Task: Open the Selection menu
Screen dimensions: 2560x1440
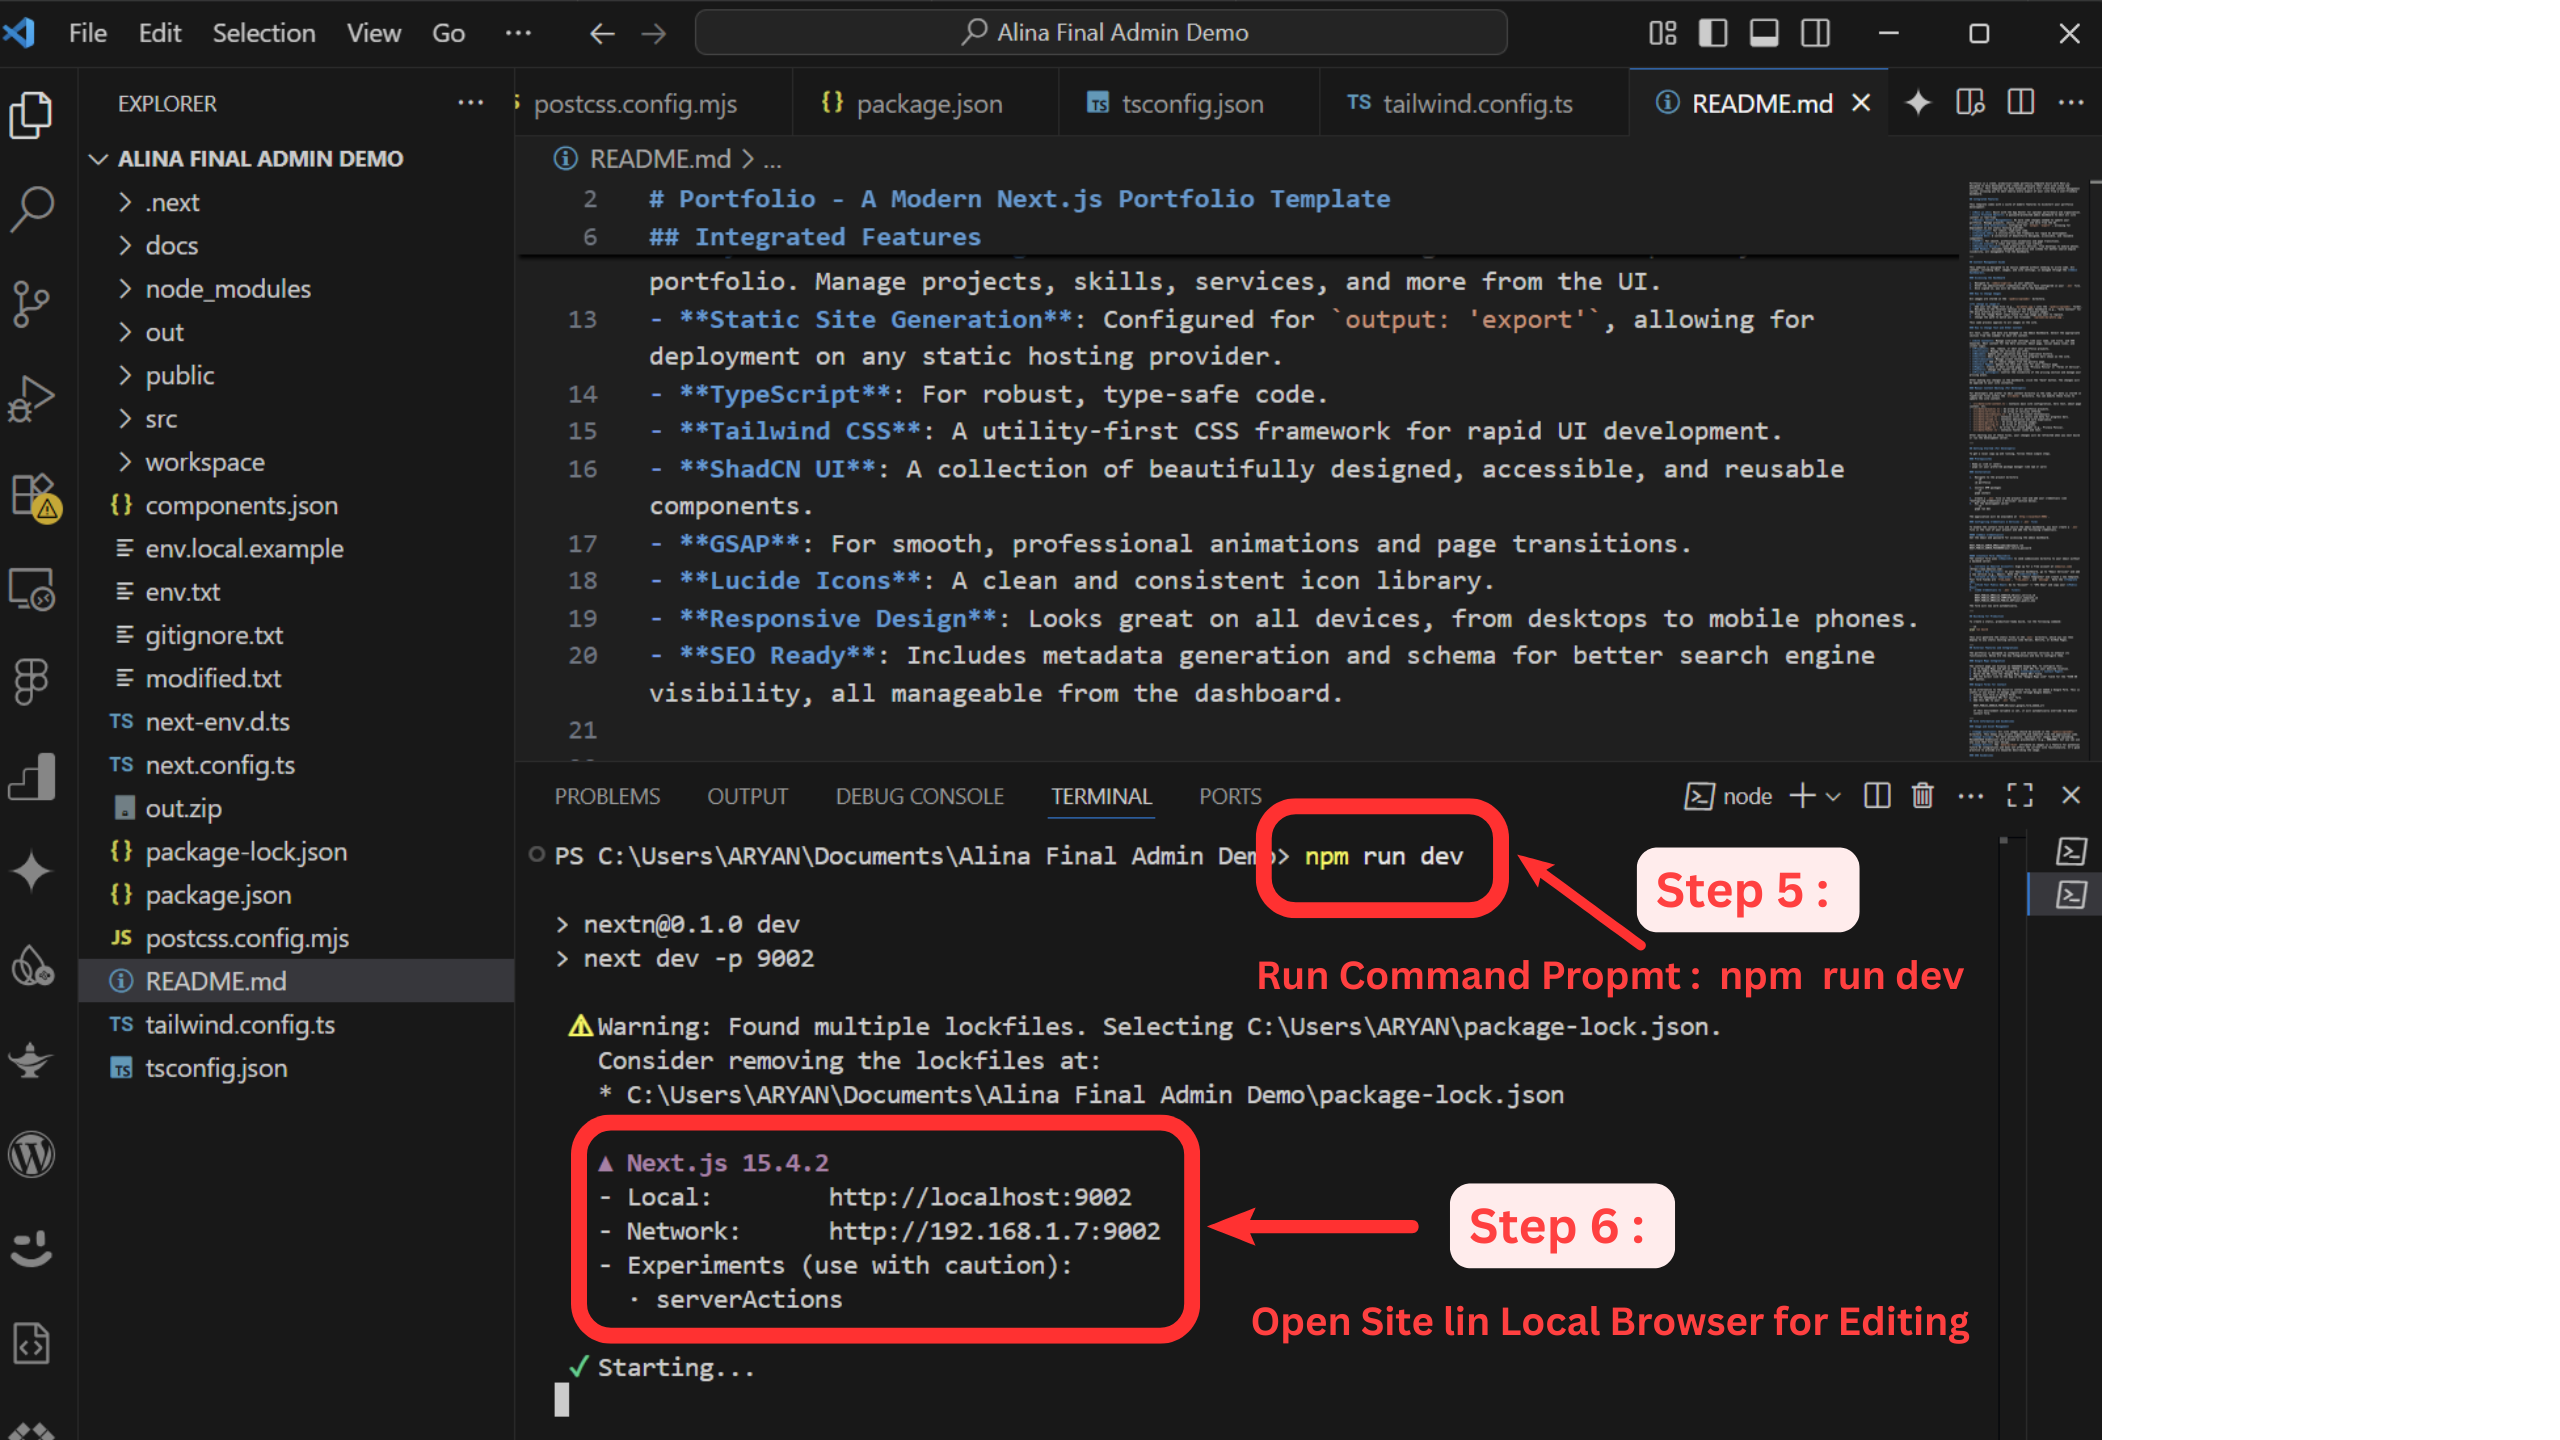Action: coord(263,32)
